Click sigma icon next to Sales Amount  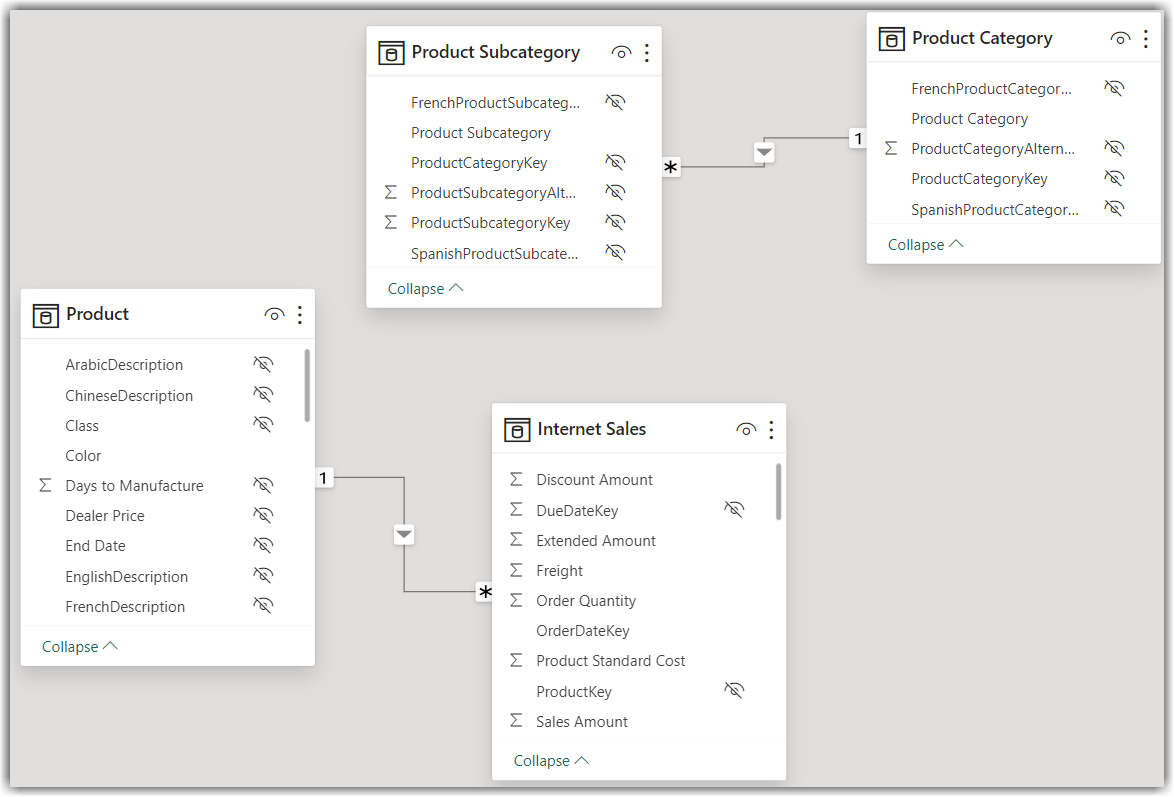(x=516, y=721)
